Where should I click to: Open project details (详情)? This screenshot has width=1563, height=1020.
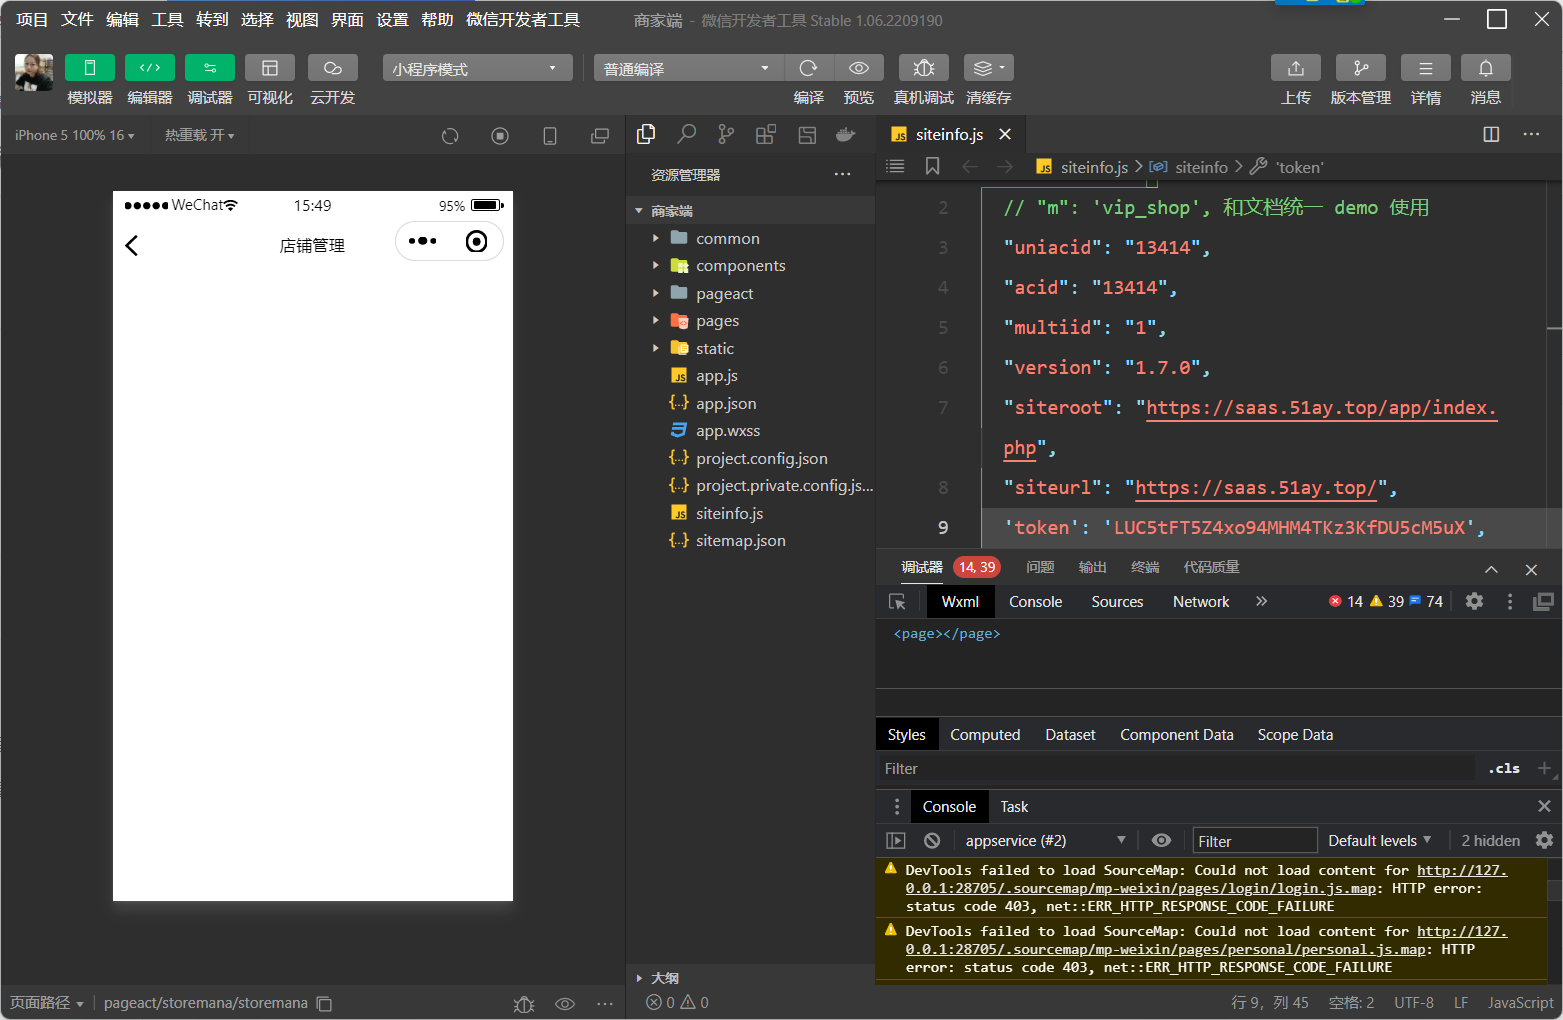click(x=1426, y=68)
